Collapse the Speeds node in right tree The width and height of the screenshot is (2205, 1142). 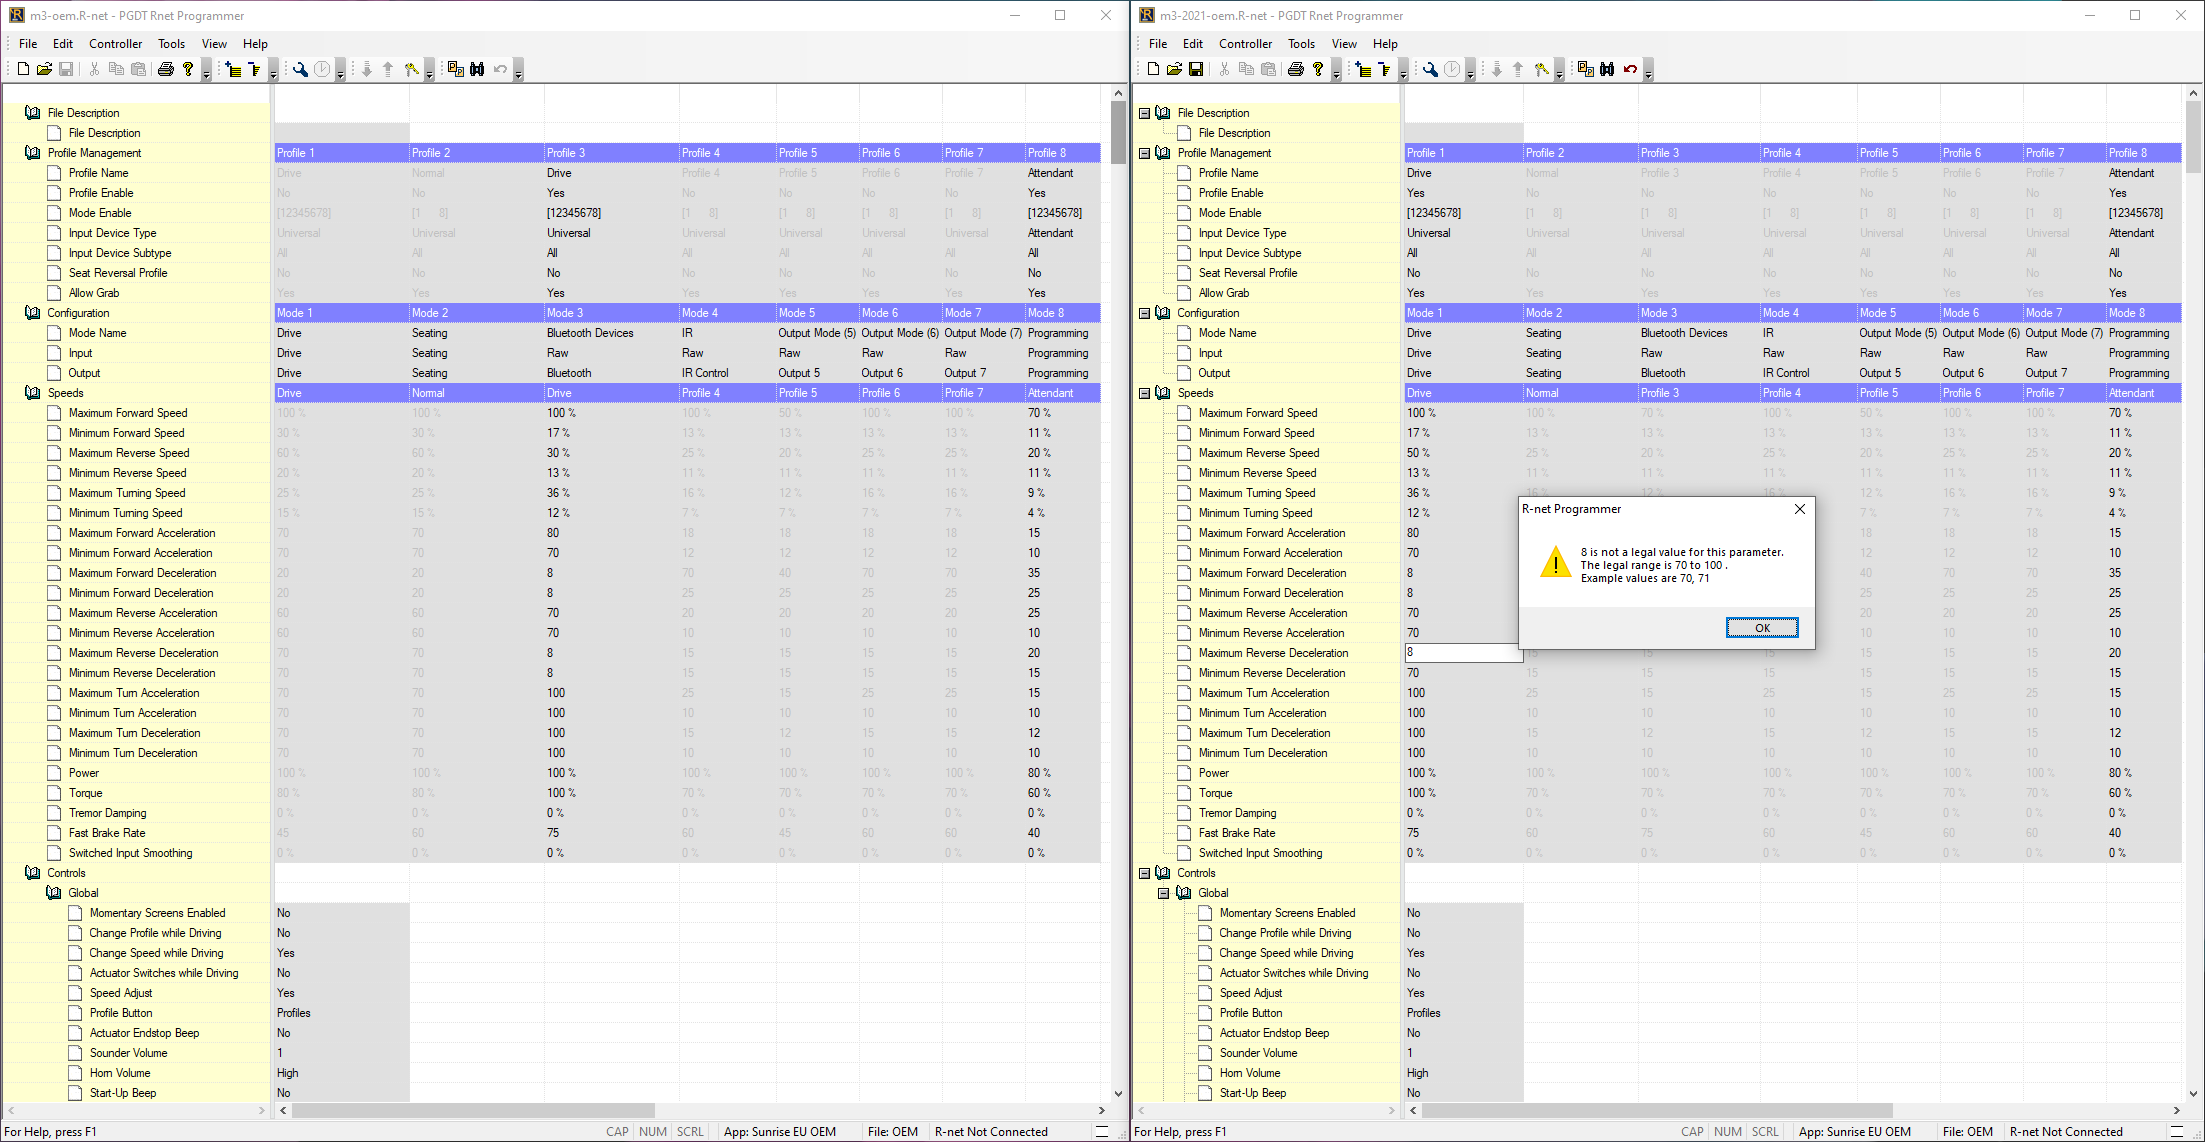click(1144, 393)
